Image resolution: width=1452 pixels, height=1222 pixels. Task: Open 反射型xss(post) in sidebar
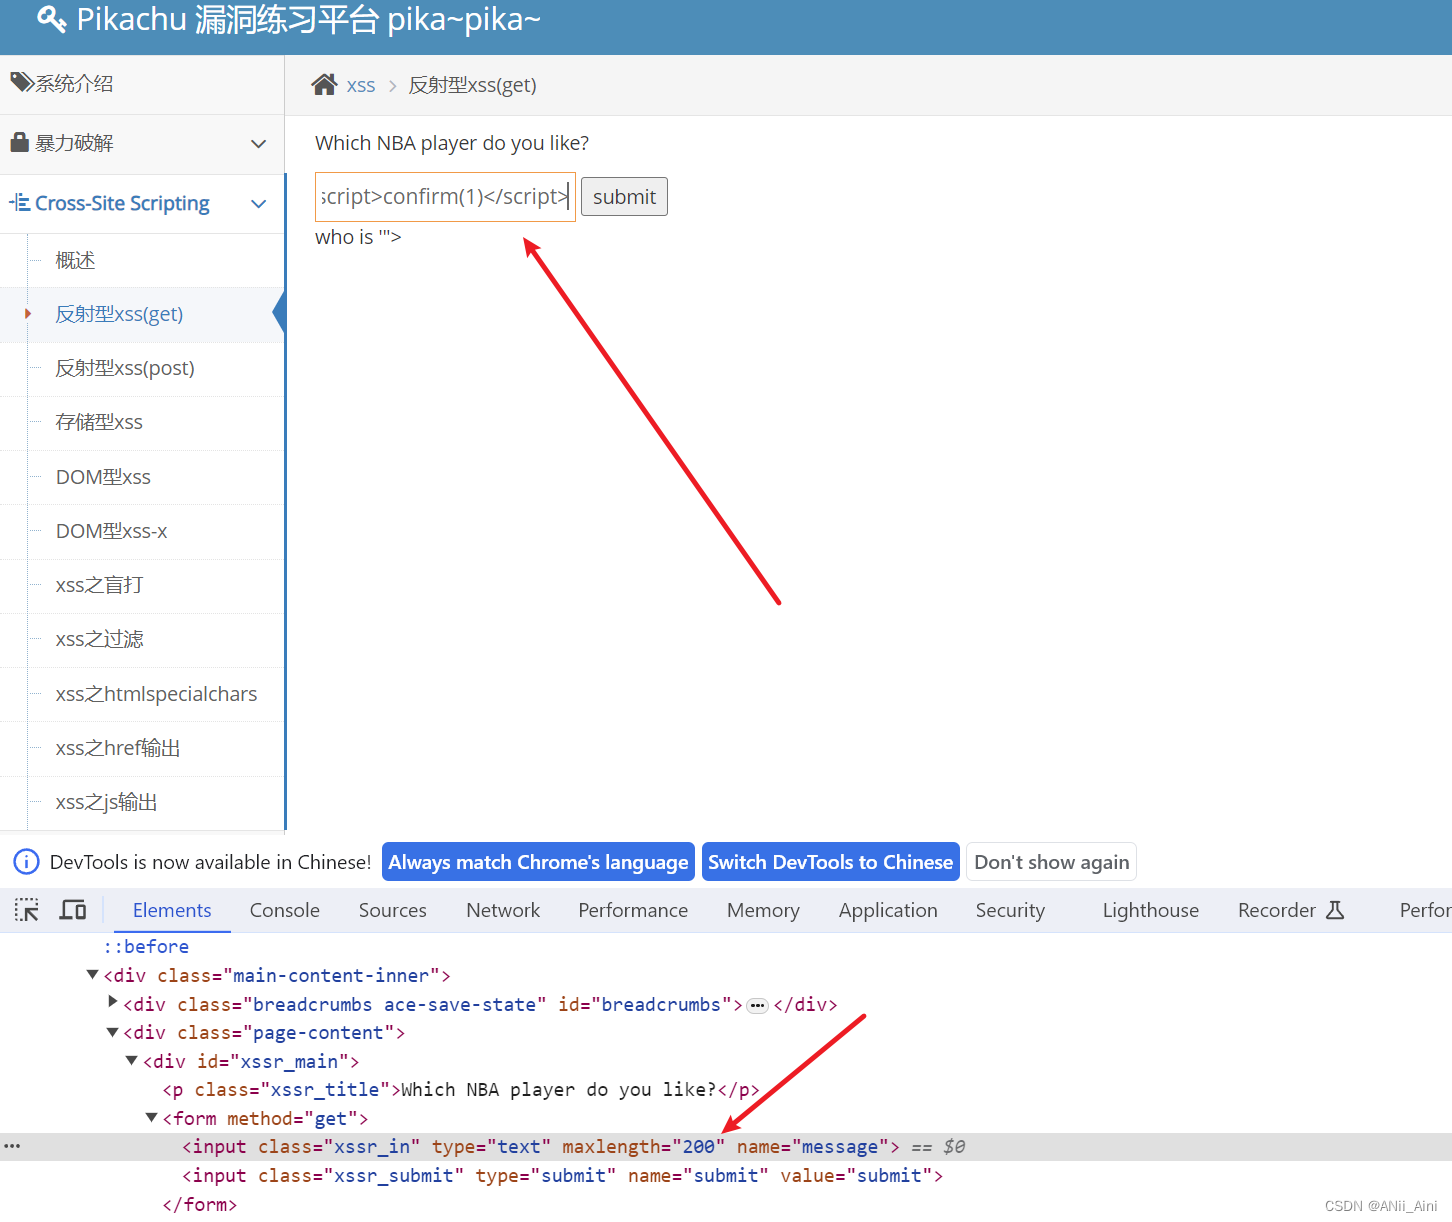142,368
